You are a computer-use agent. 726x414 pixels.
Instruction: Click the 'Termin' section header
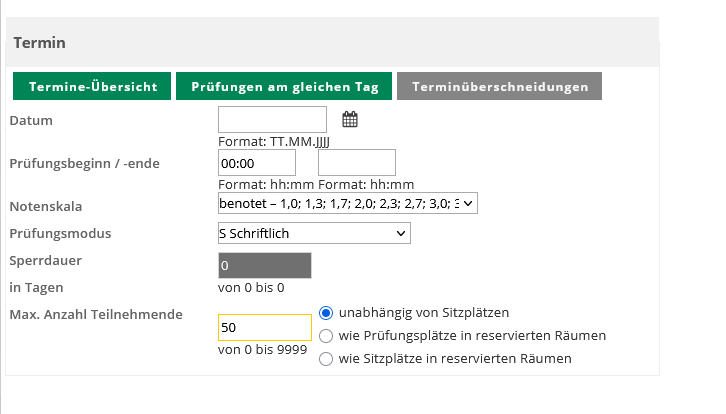tap(39, 43)
